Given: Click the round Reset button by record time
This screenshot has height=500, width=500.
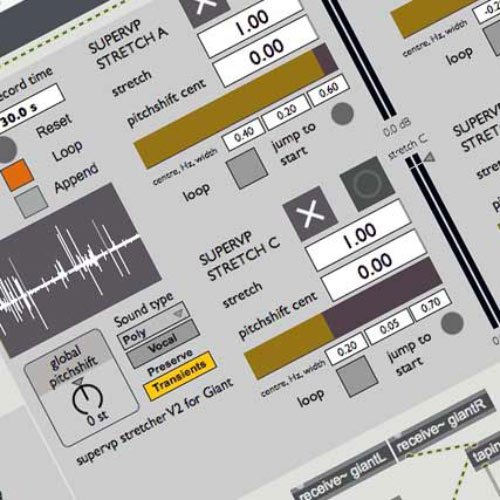Looking at the screenshot, I should pyautogui.click(x=6, y=149).
